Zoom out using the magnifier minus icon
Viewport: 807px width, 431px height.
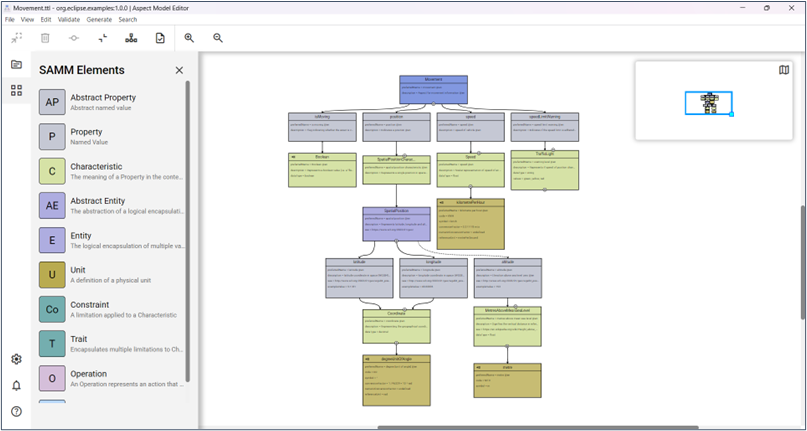click(x=218, y=38)
